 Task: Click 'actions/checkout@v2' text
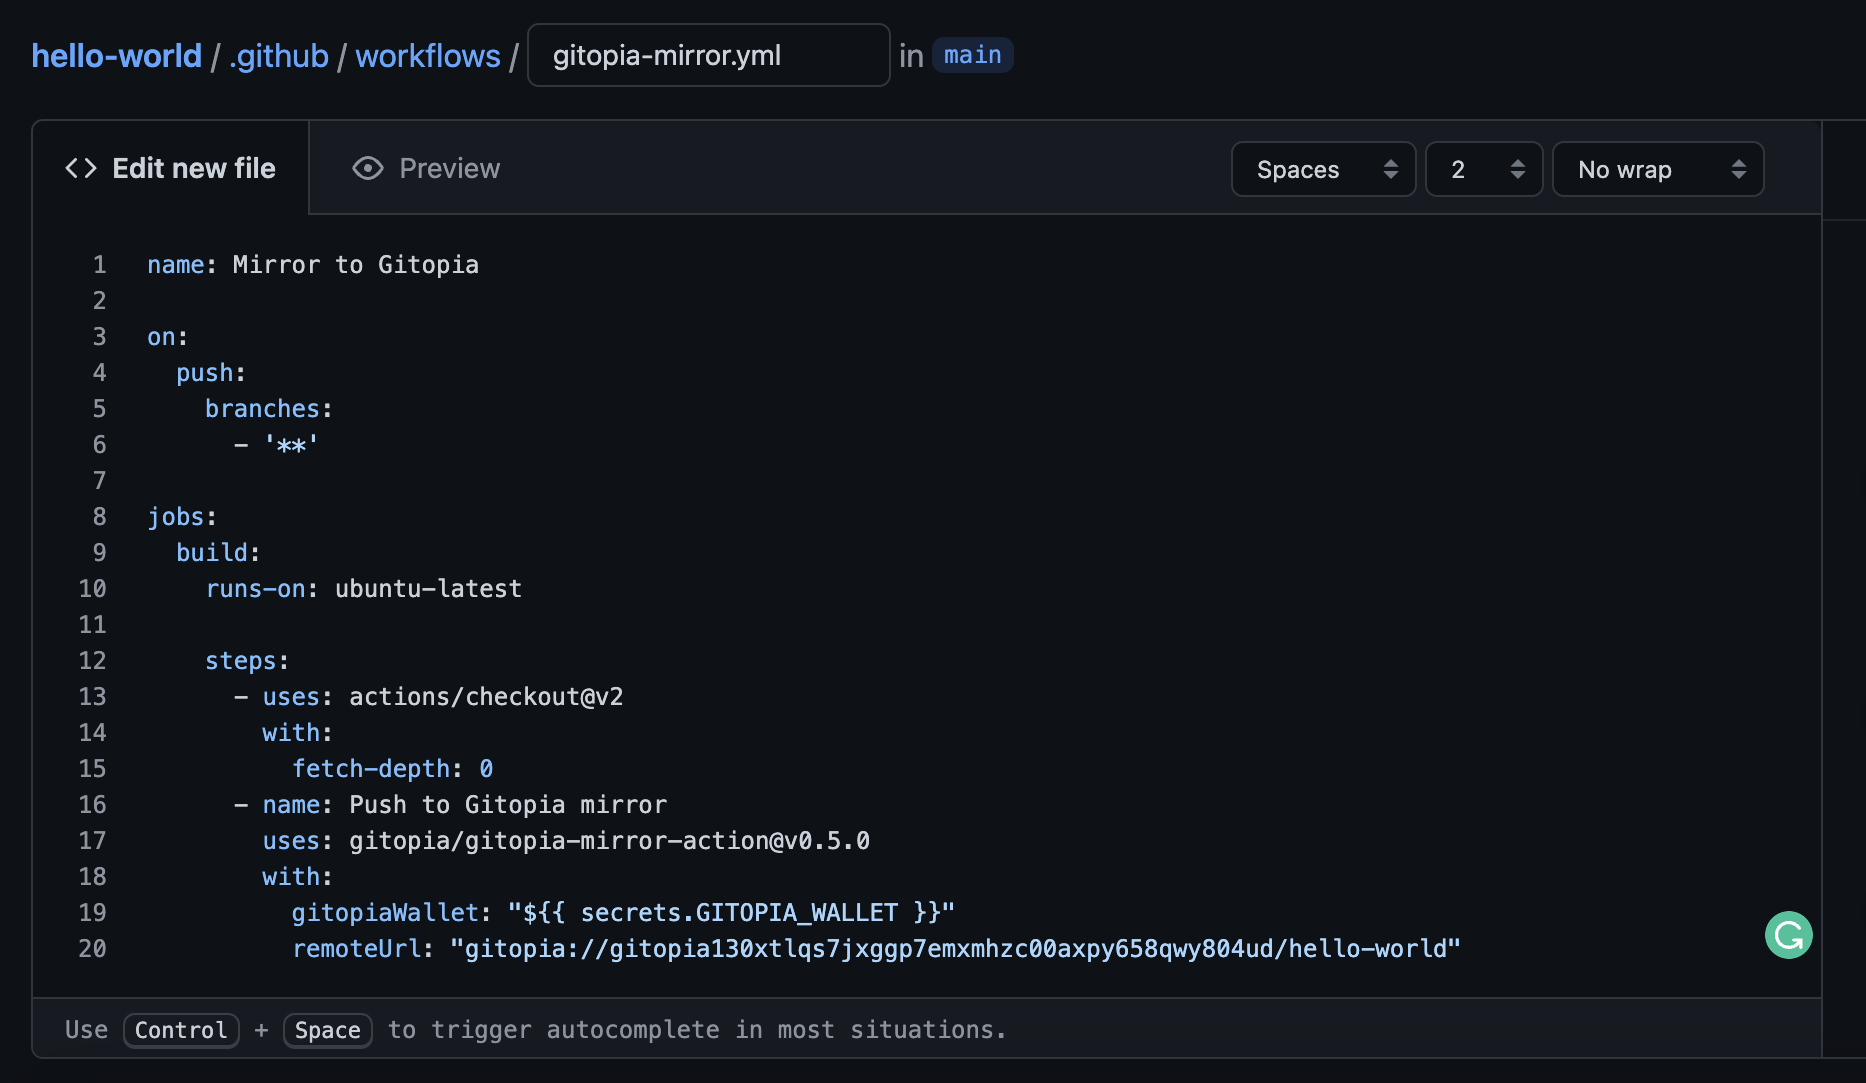(x=486, y=697)
